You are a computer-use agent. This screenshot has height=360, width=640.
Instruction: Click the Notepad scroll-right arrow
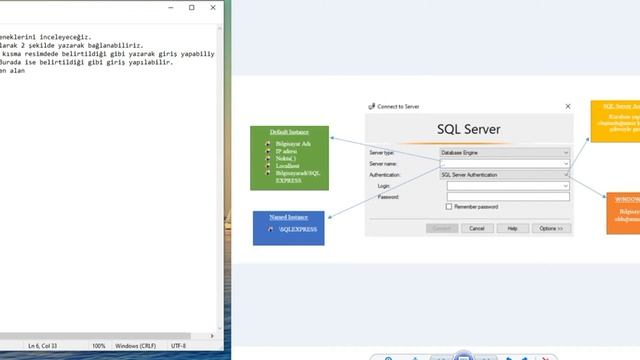tap(212, 336)
